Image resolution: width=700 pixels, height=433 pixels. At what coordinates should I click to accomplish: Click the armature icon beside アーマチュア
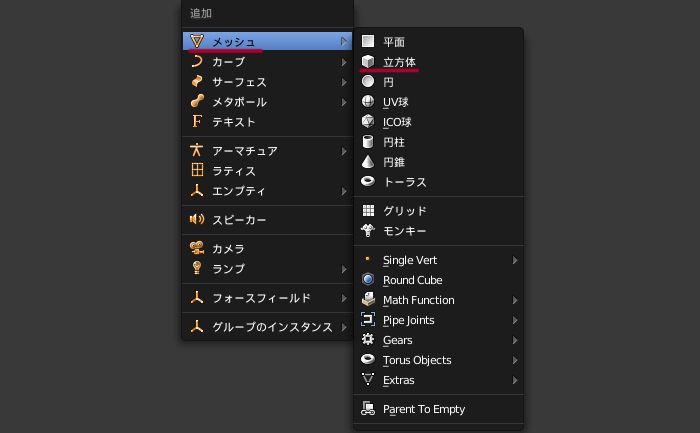point(197,151)
